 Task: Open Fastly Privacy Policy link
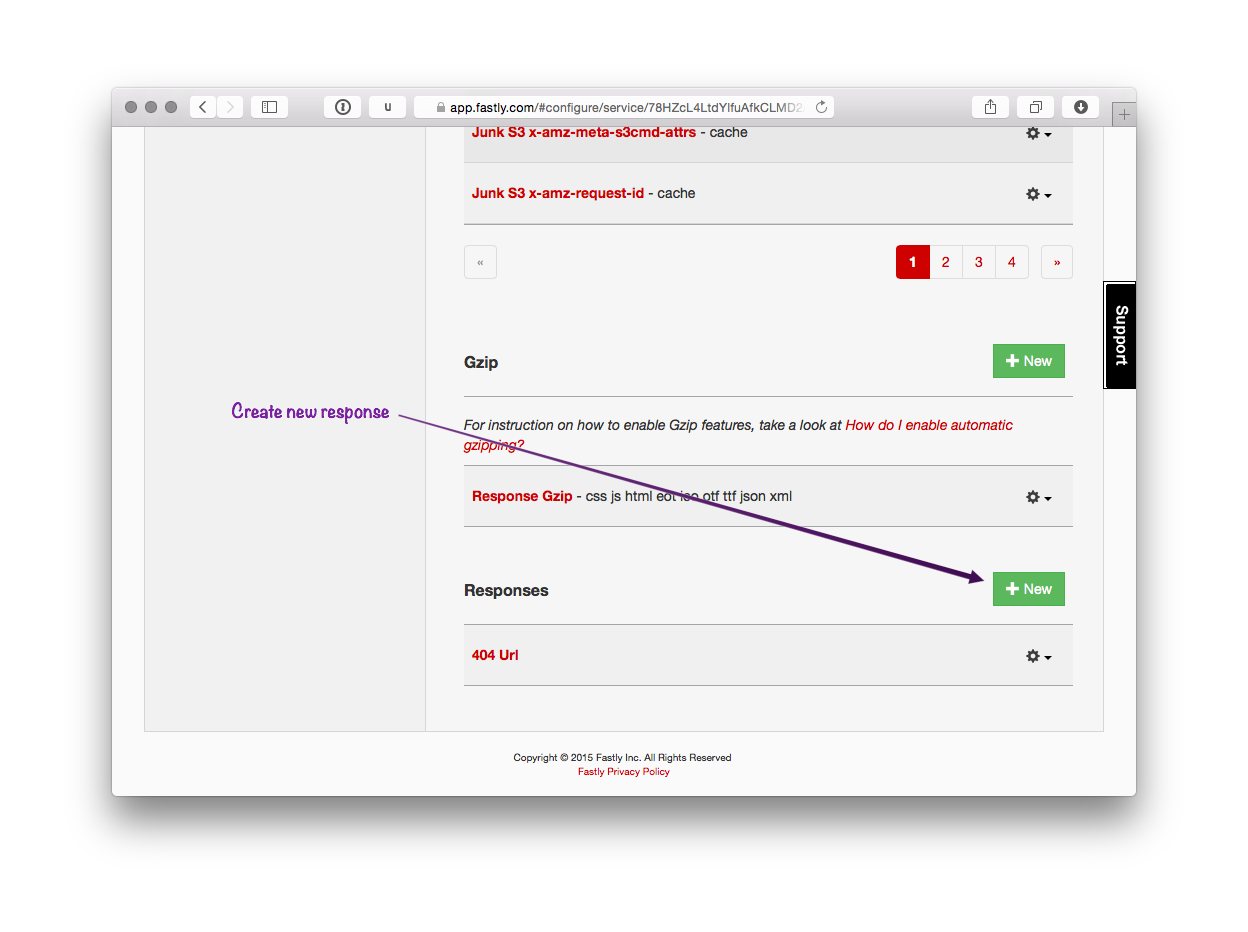point(624,772)
